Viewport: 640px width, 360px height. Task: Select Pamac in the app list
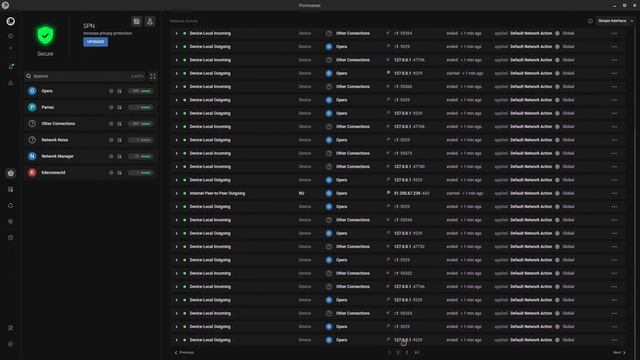coord(91,107)
